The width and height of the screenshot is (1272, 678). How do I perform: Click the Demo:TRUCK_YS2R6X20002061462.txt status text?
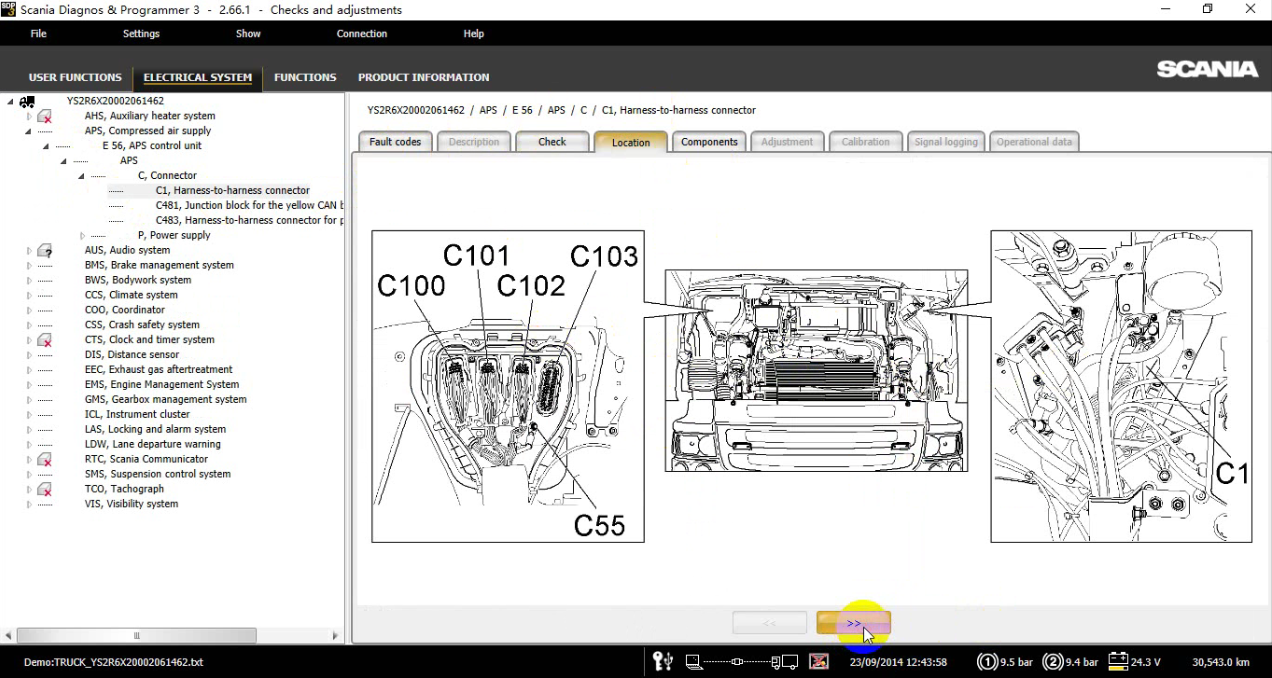[x=113, y=662]
